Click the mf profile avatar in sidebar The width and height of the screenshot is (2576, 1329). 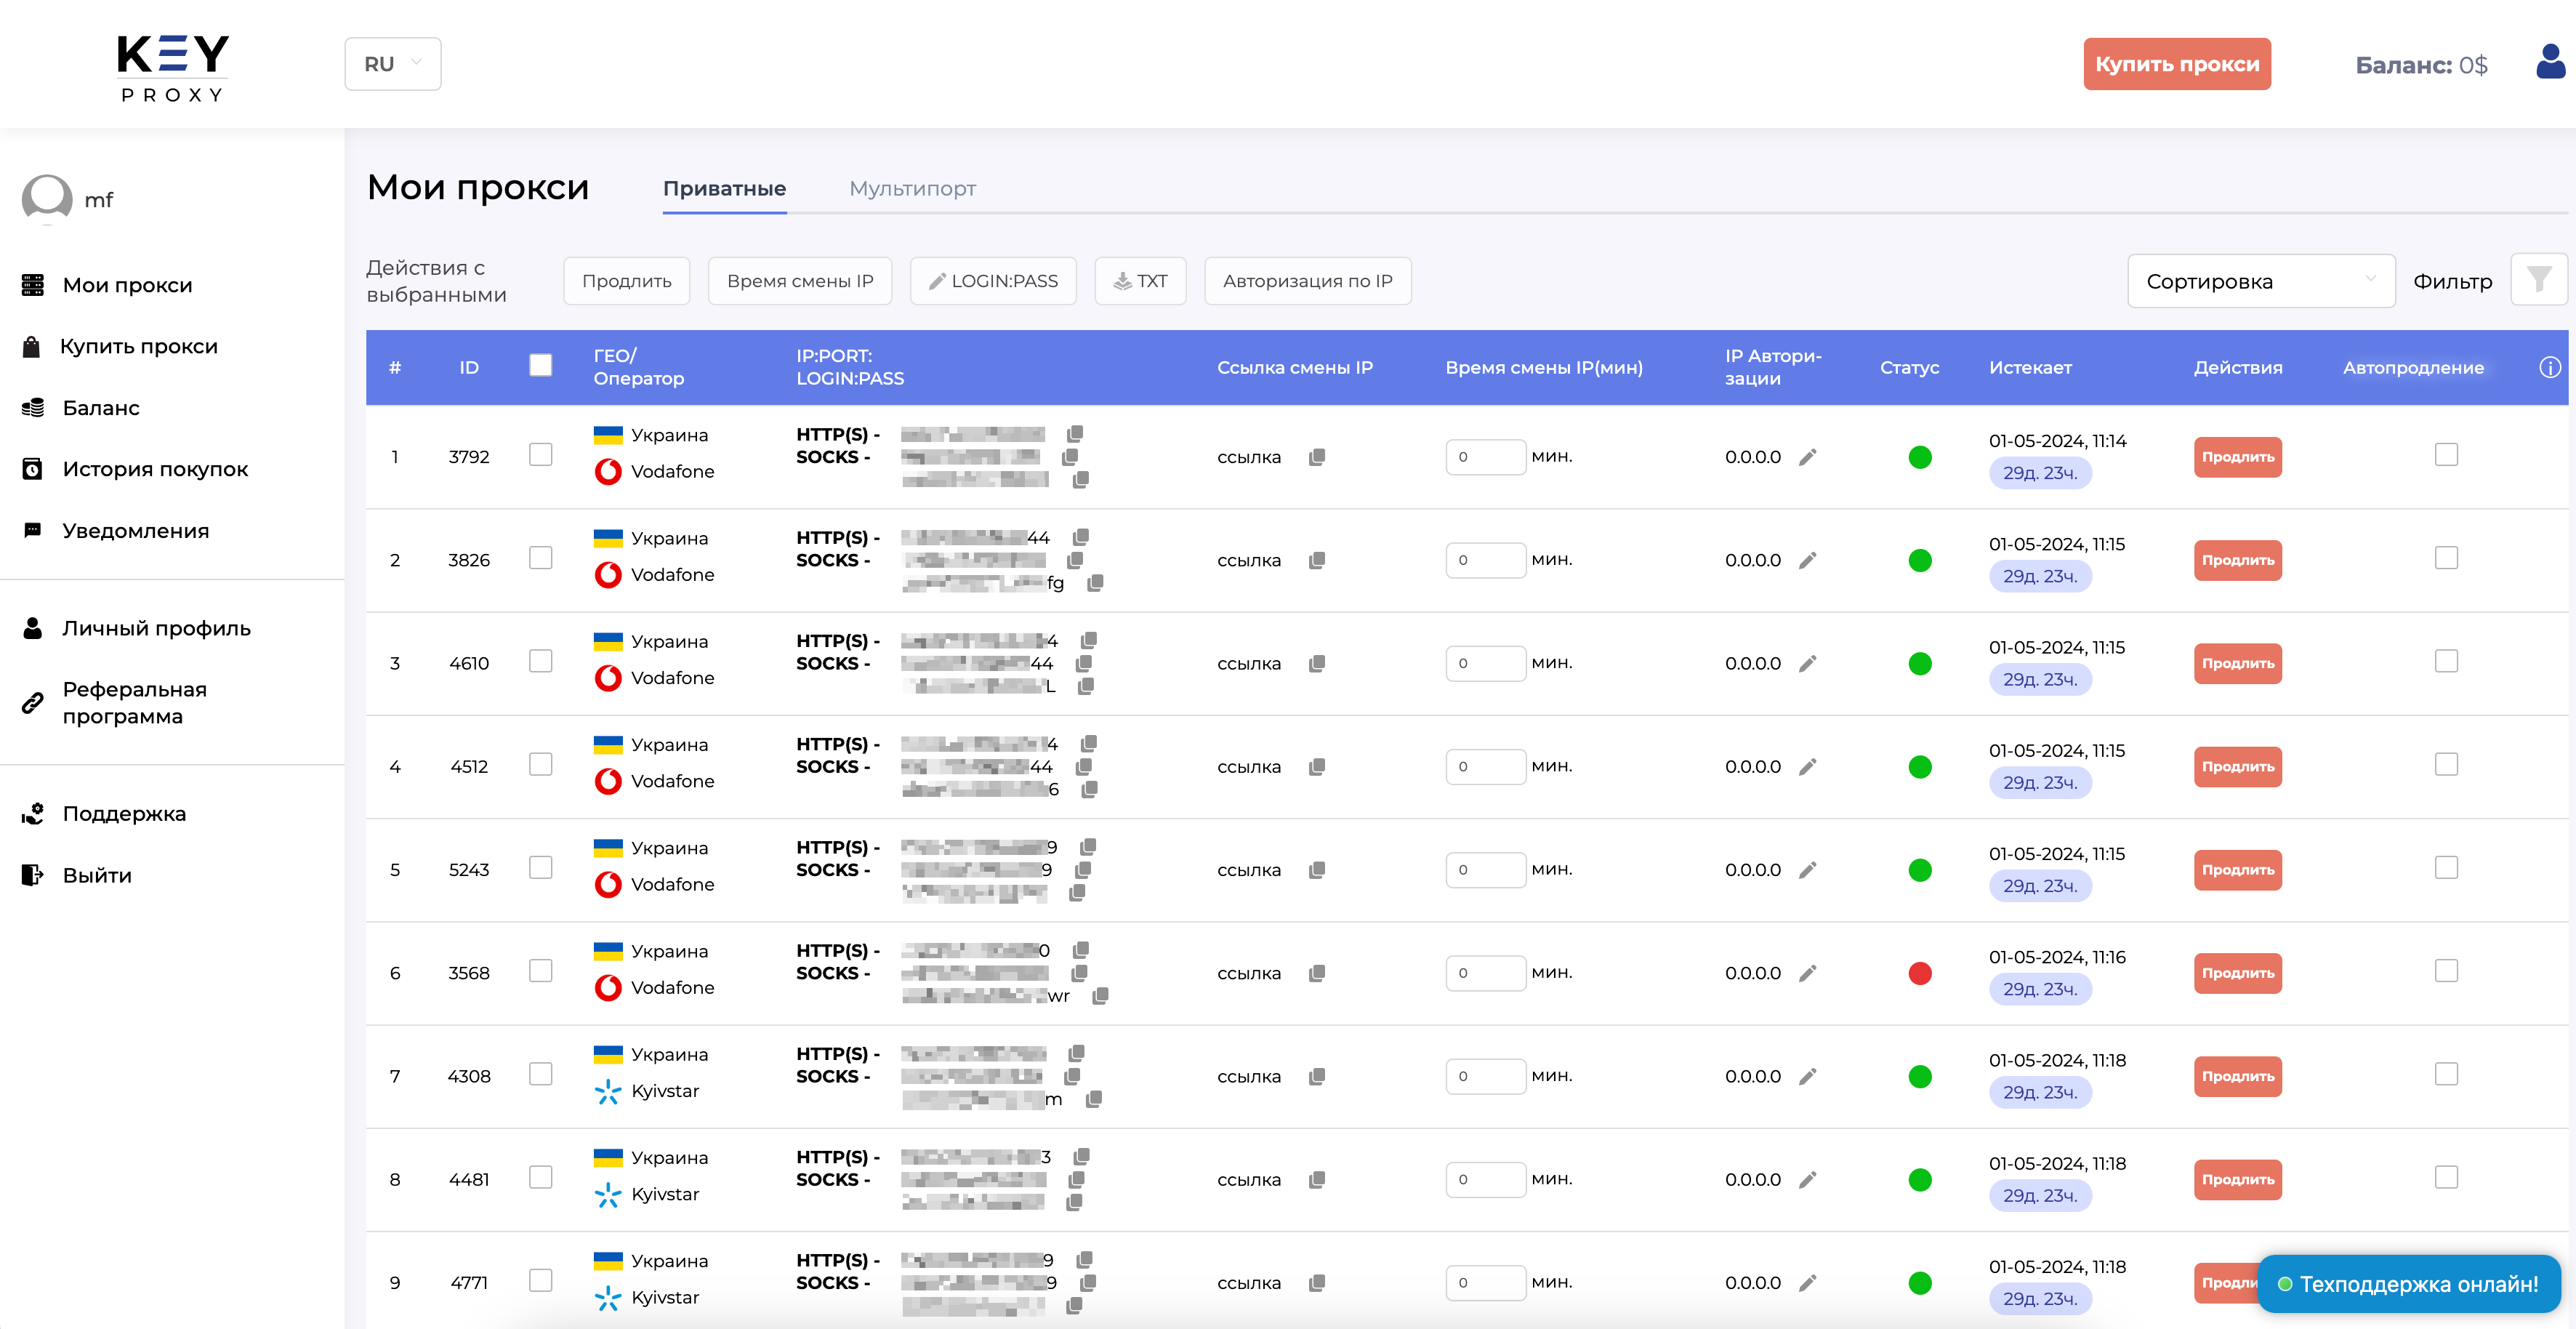tap(47, 199)
